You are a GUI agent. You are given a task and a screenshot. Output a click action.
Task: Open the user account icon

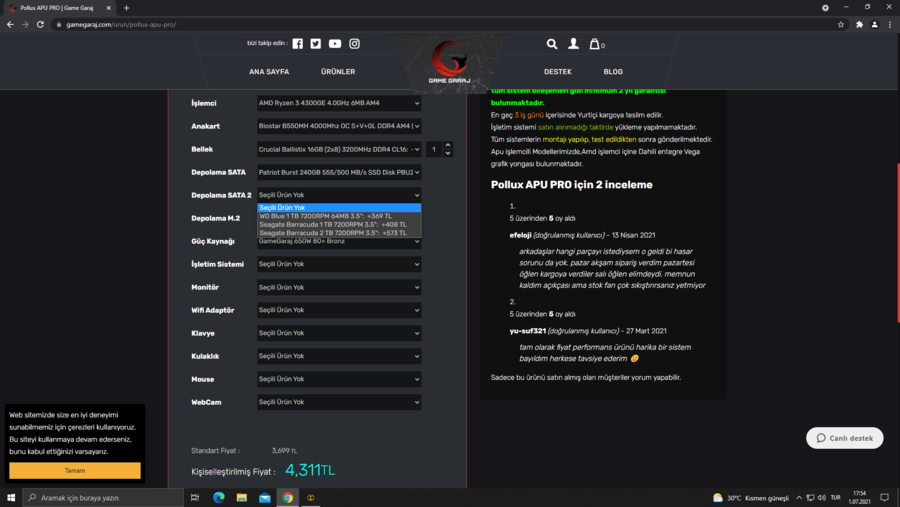[x=573, y=44]
